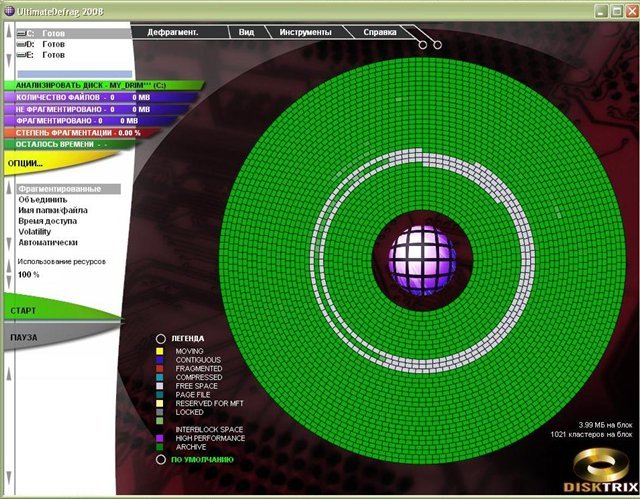This screenshot has height=499, width=640.
Task: Click Готов status of drive E:
Action: [53, 55]
